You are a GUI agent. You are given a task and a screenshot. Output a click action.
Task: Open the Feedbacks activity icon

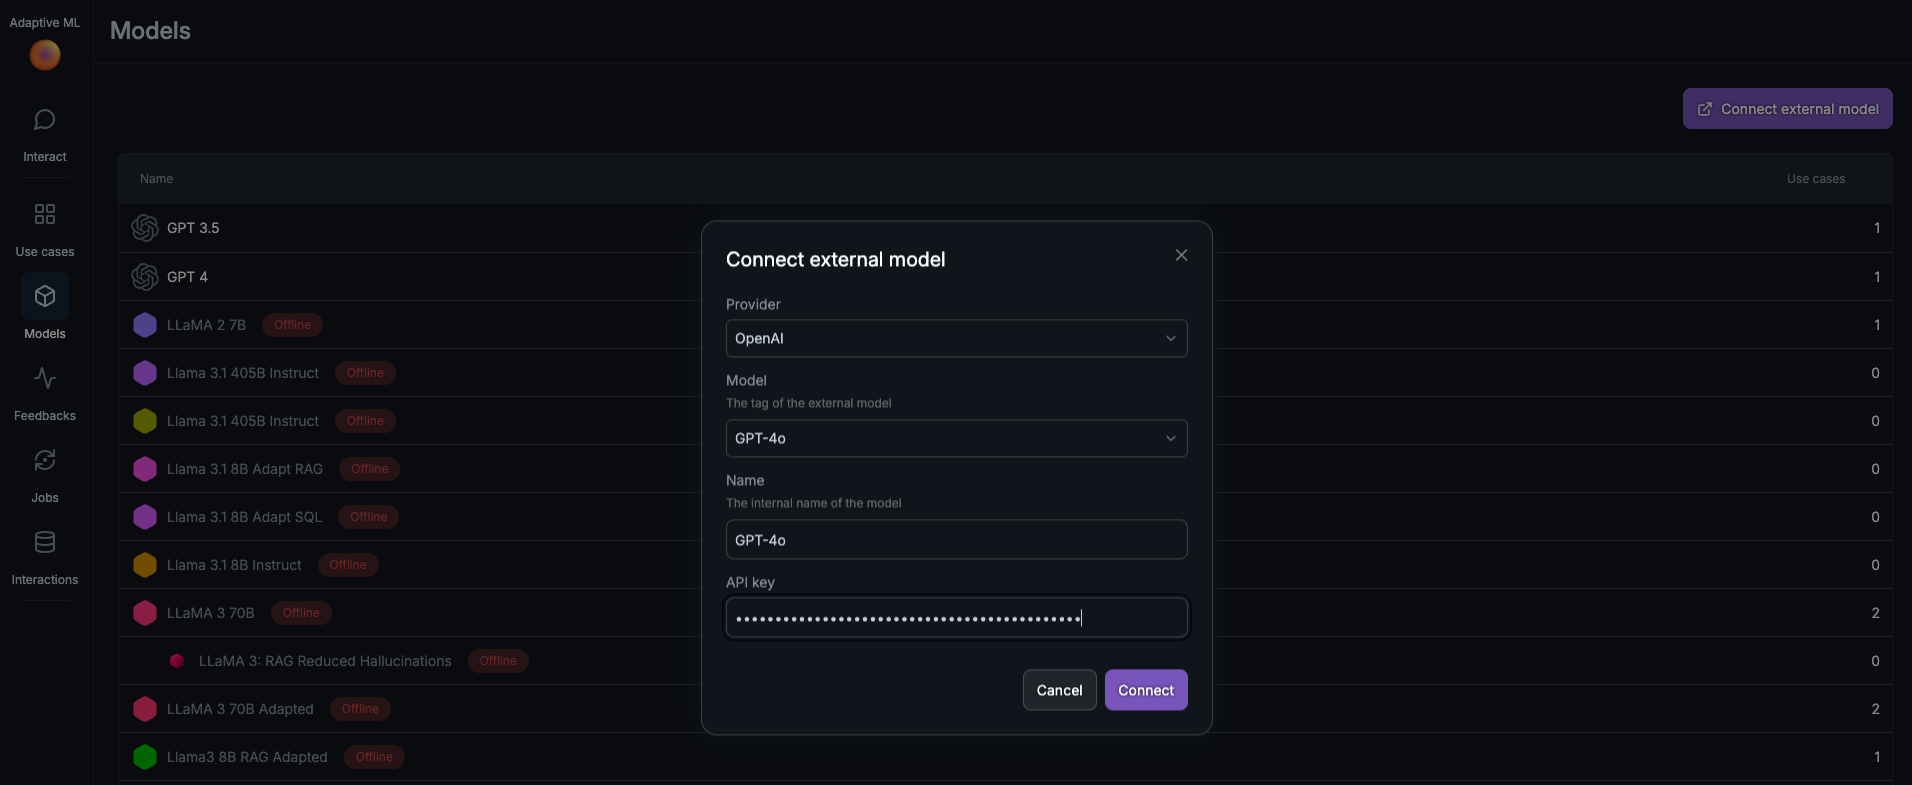(x=44, y=378)
